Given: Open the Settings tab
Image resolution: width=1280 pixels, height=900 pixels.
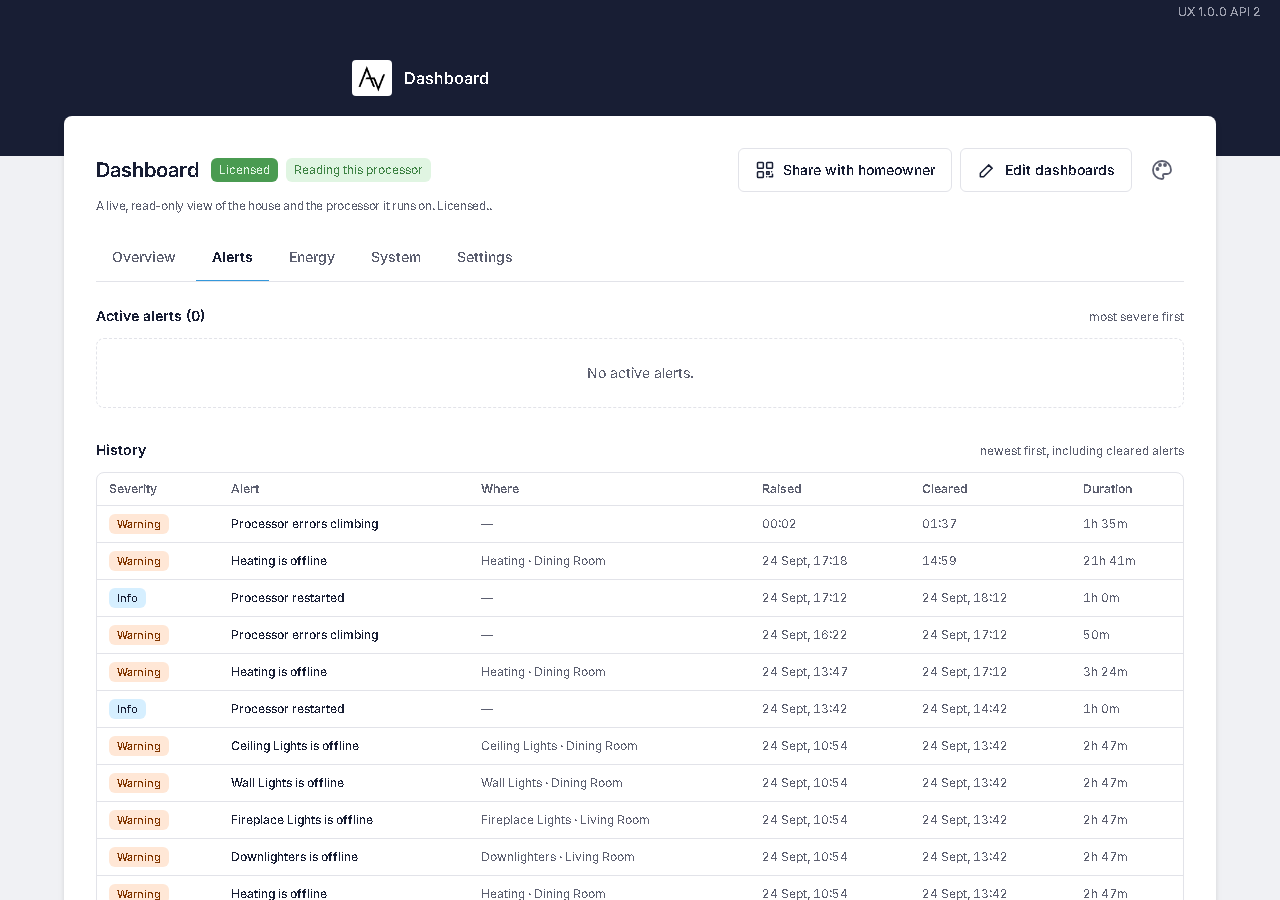Looking at the screenshot, I should (x=485, y=257).
